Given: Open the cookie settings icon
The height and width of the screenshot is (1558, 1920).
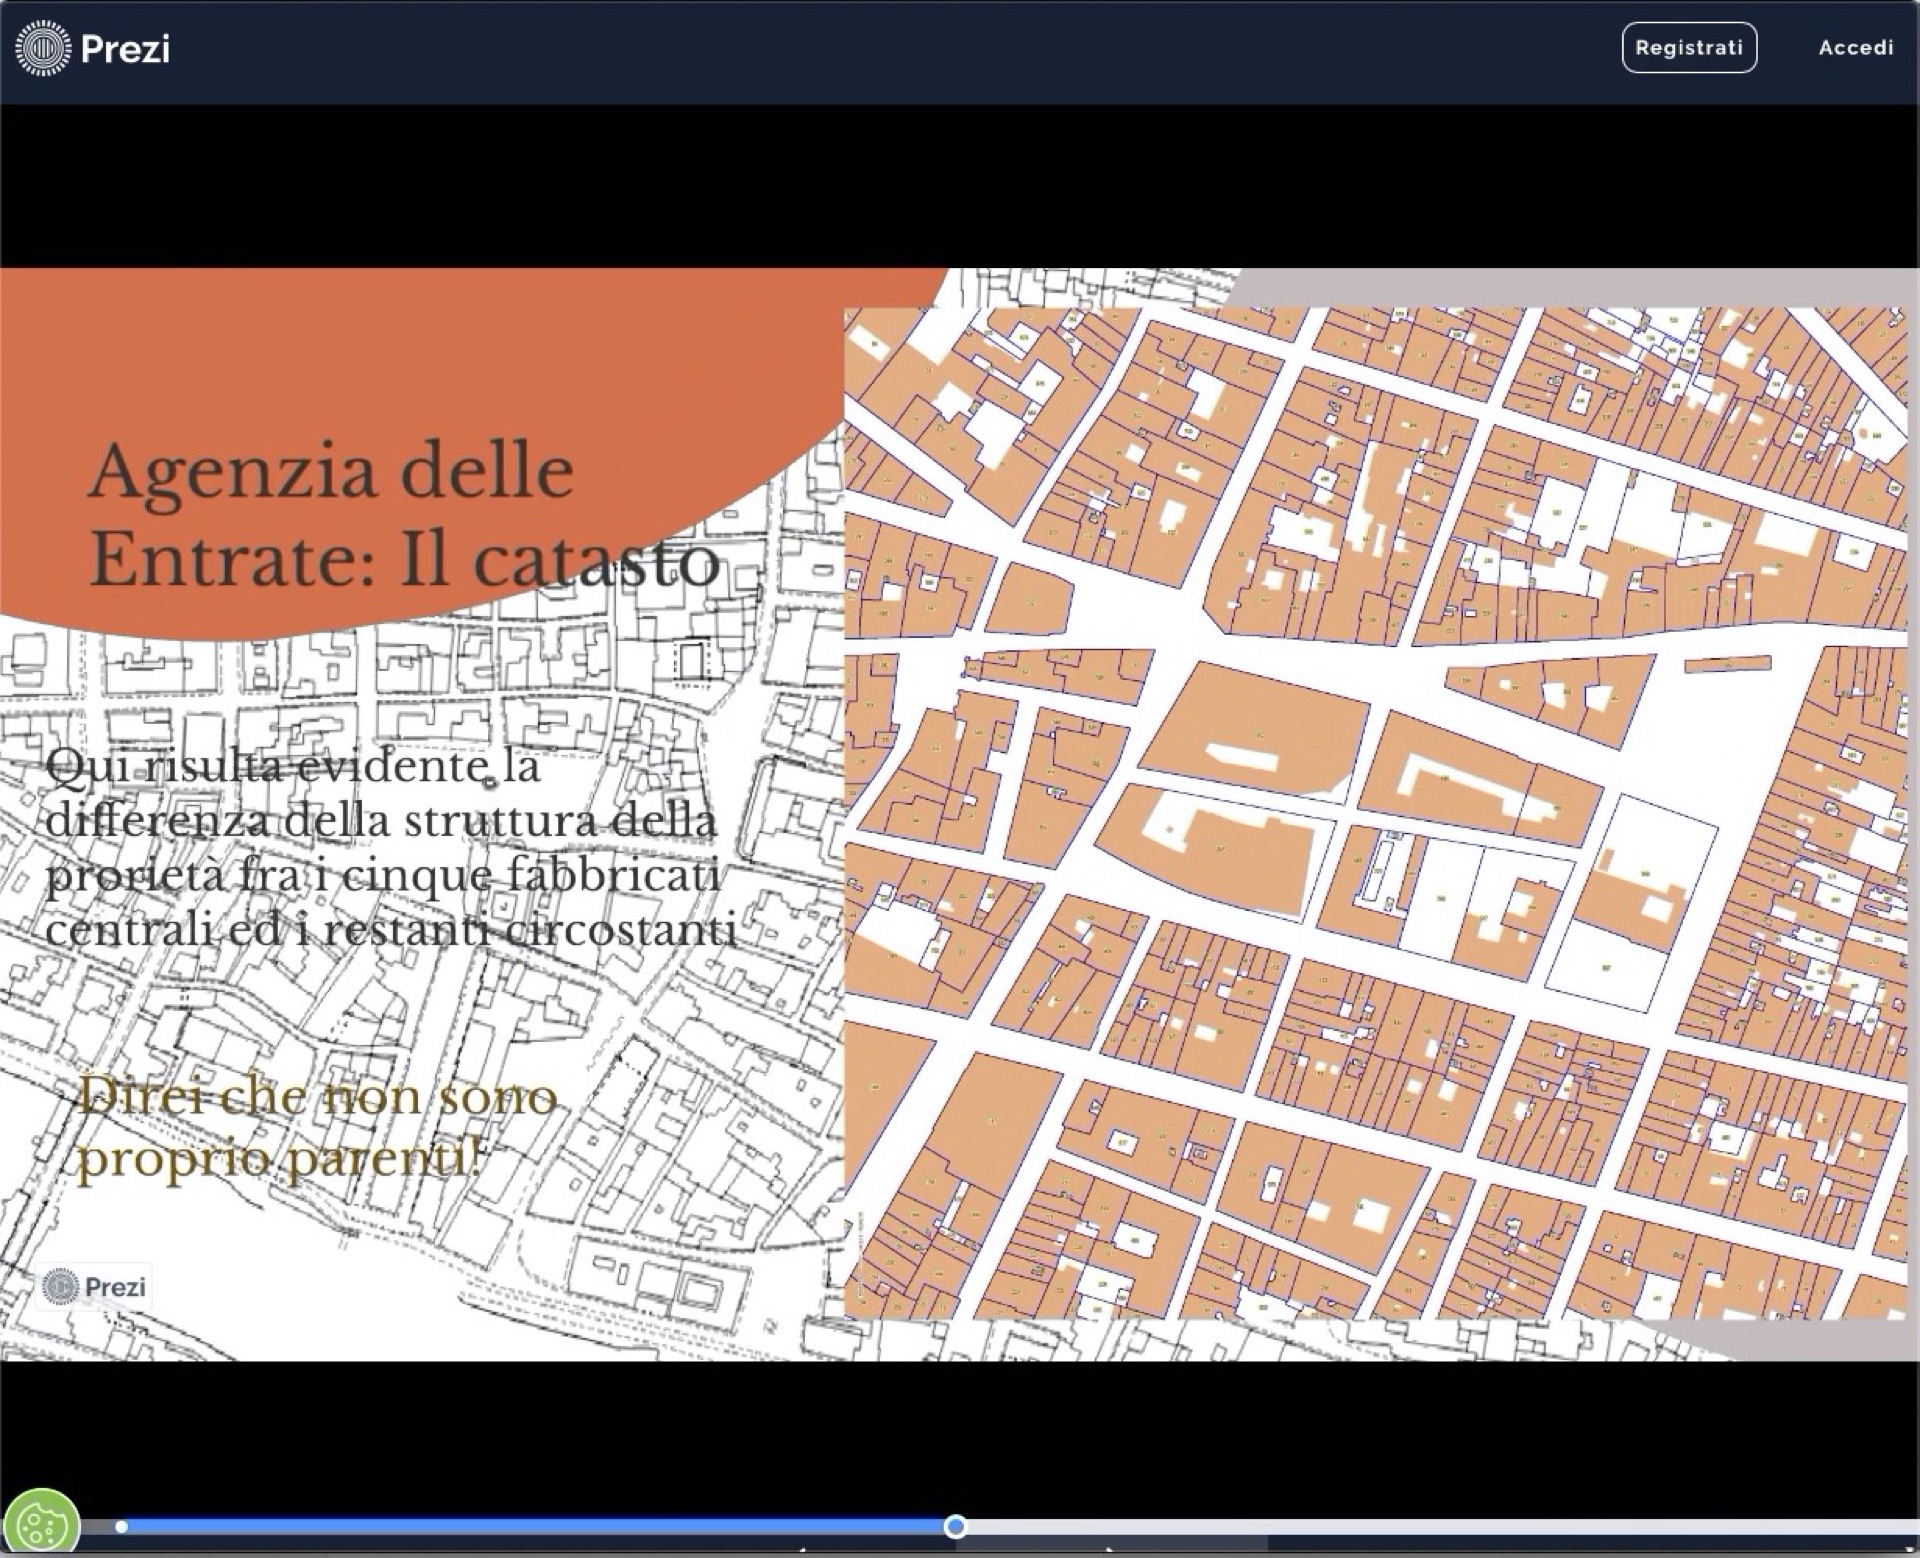Looking at the screenshot, I should click(x=40, y=1524).
